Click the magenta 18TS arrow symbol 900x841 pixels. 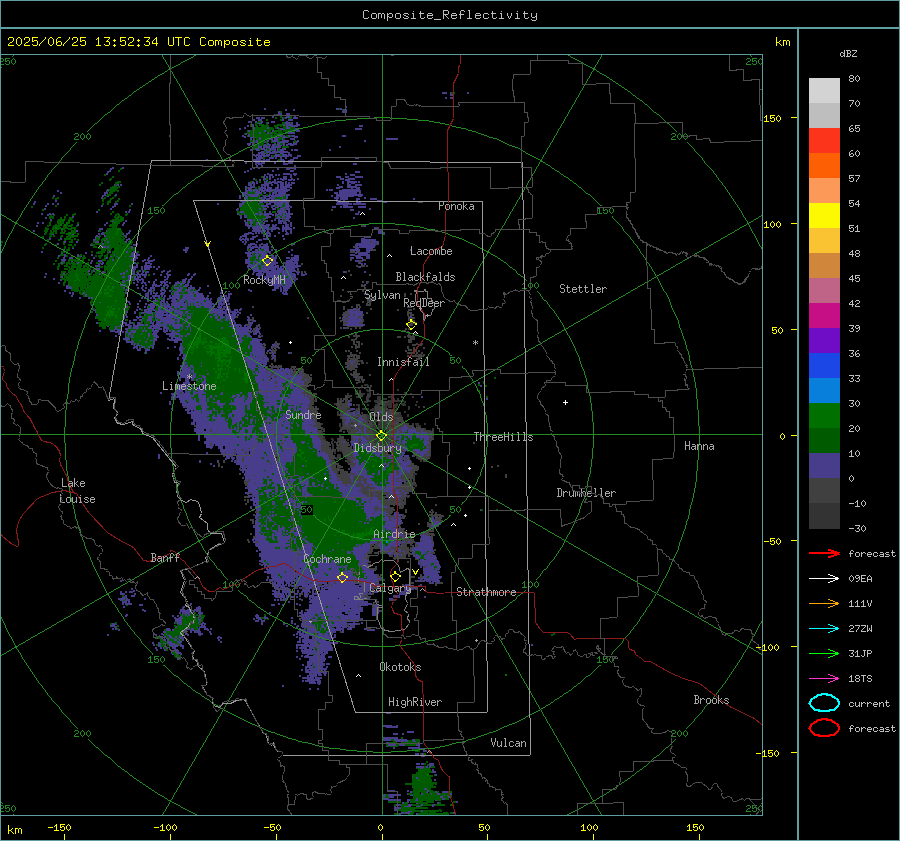click(824, 678)
